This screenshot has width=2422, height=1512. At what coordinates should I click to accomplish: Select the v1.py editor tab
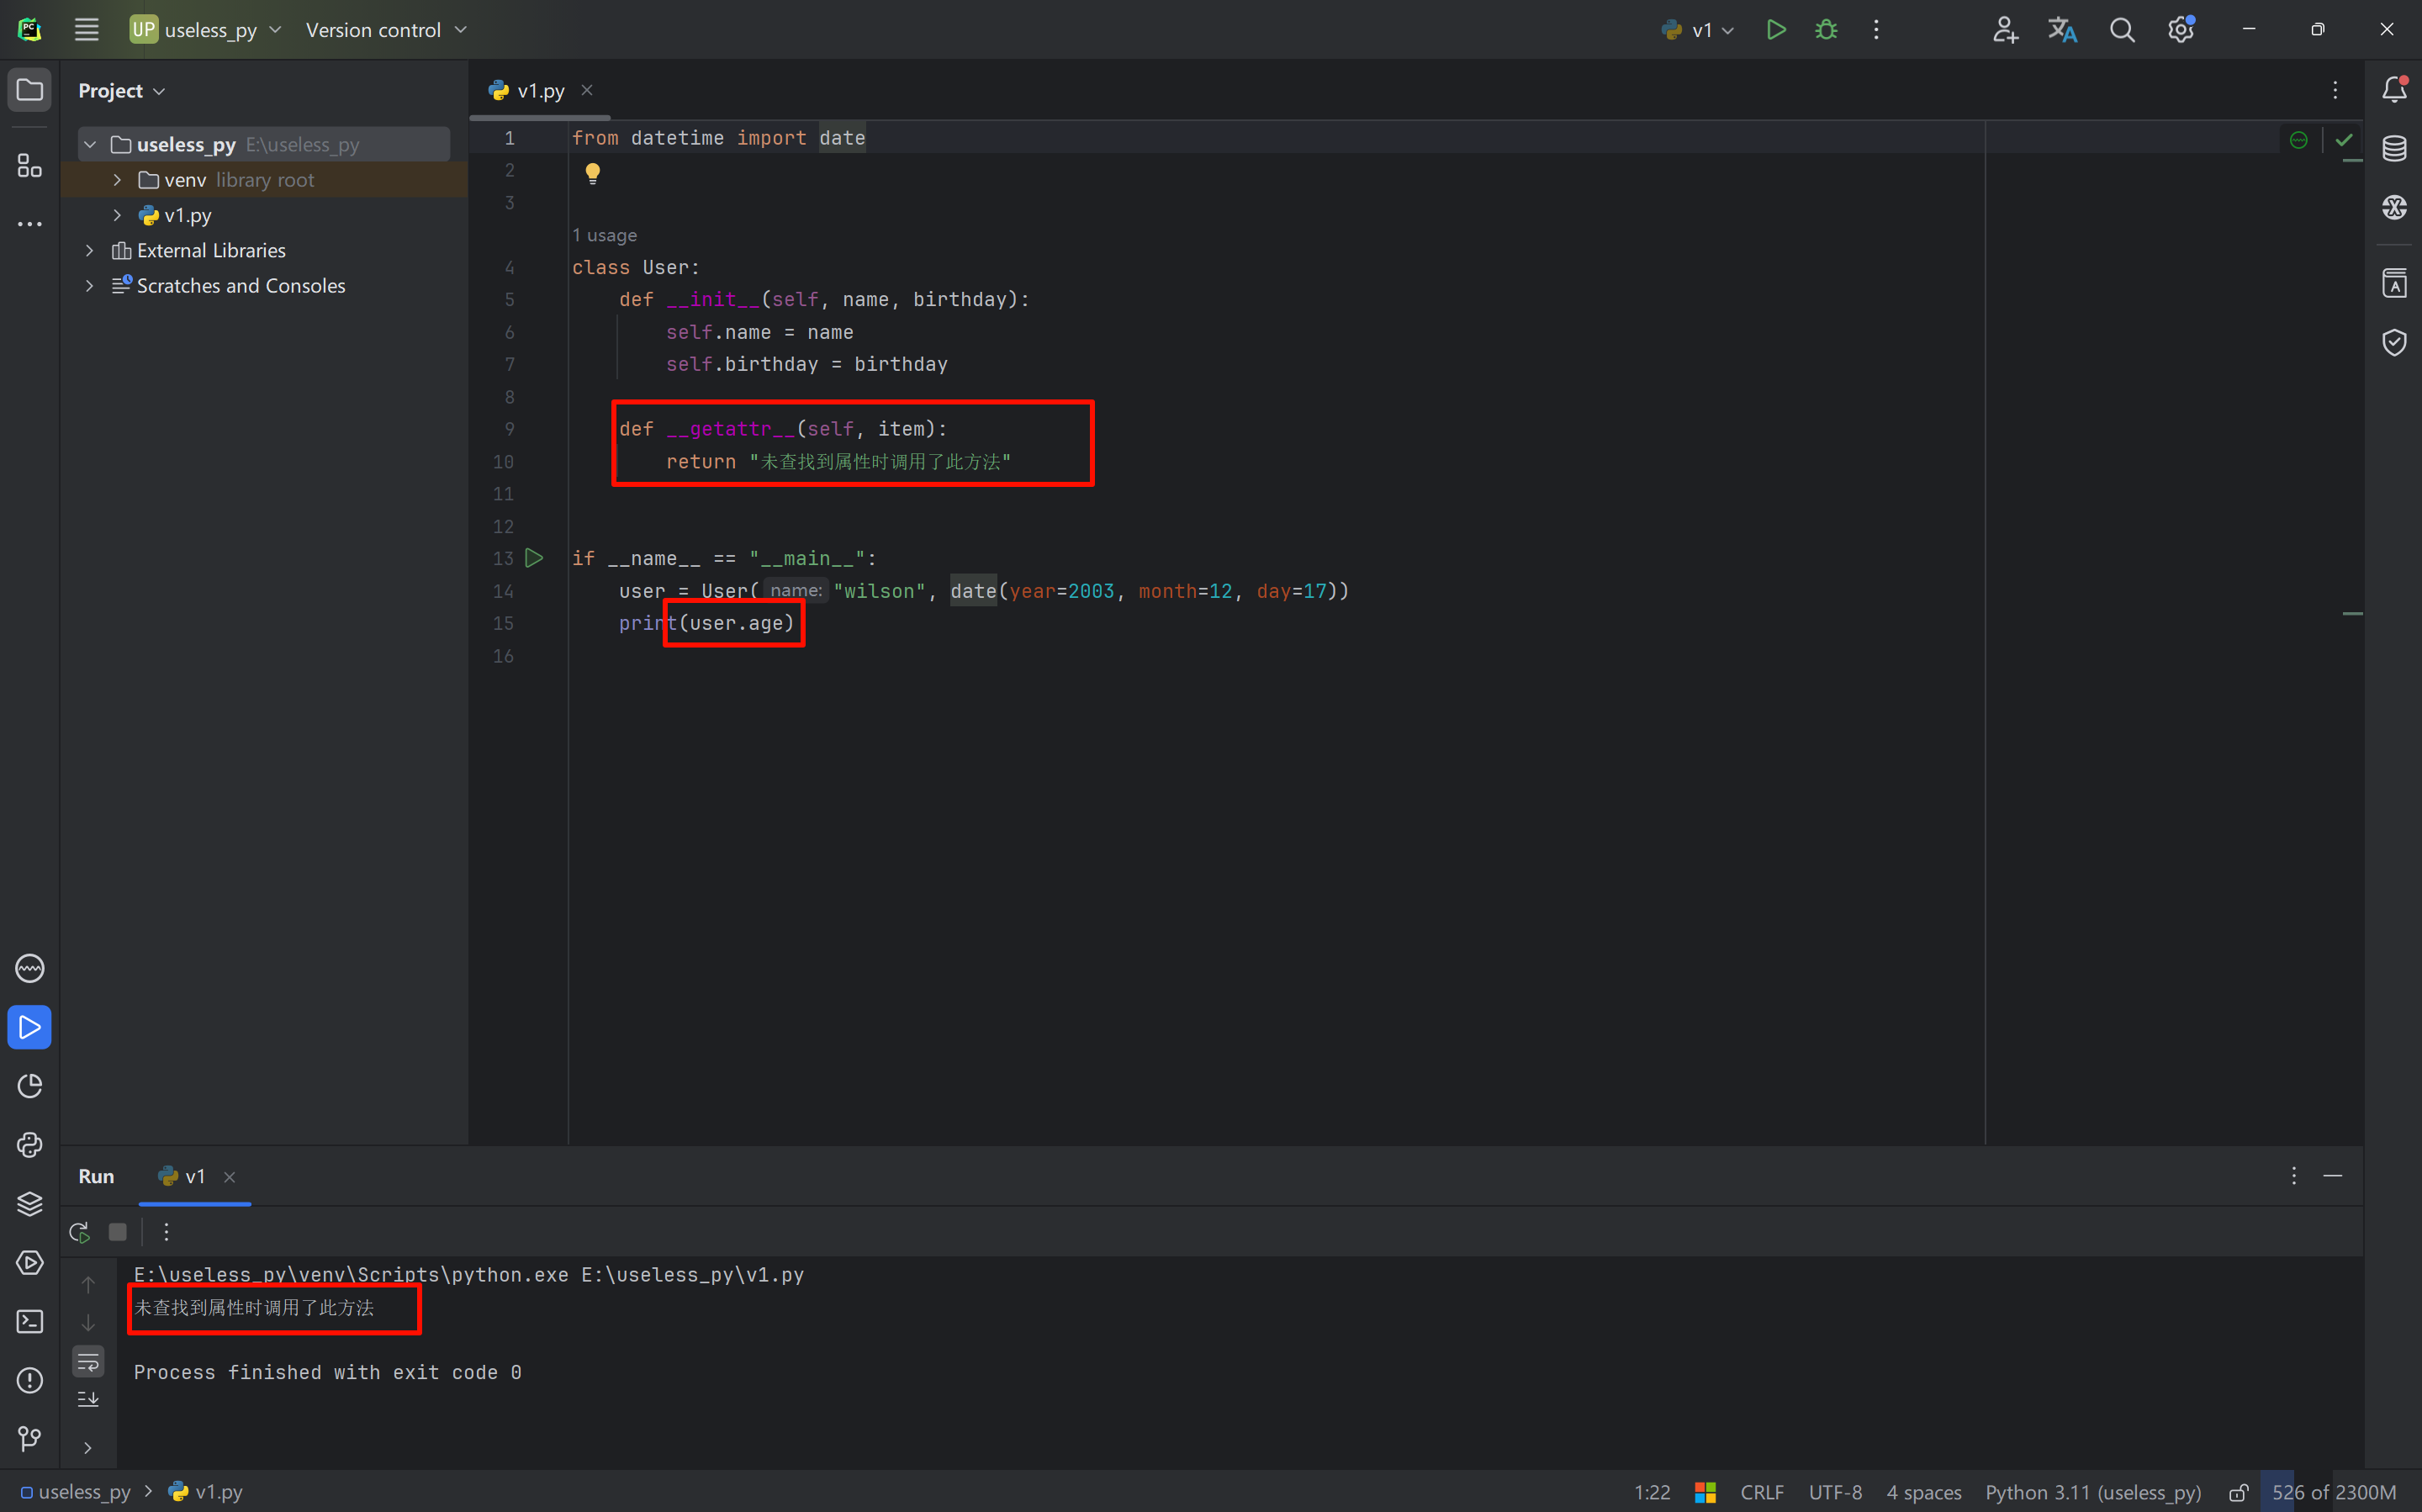click(x=540, y=91)
